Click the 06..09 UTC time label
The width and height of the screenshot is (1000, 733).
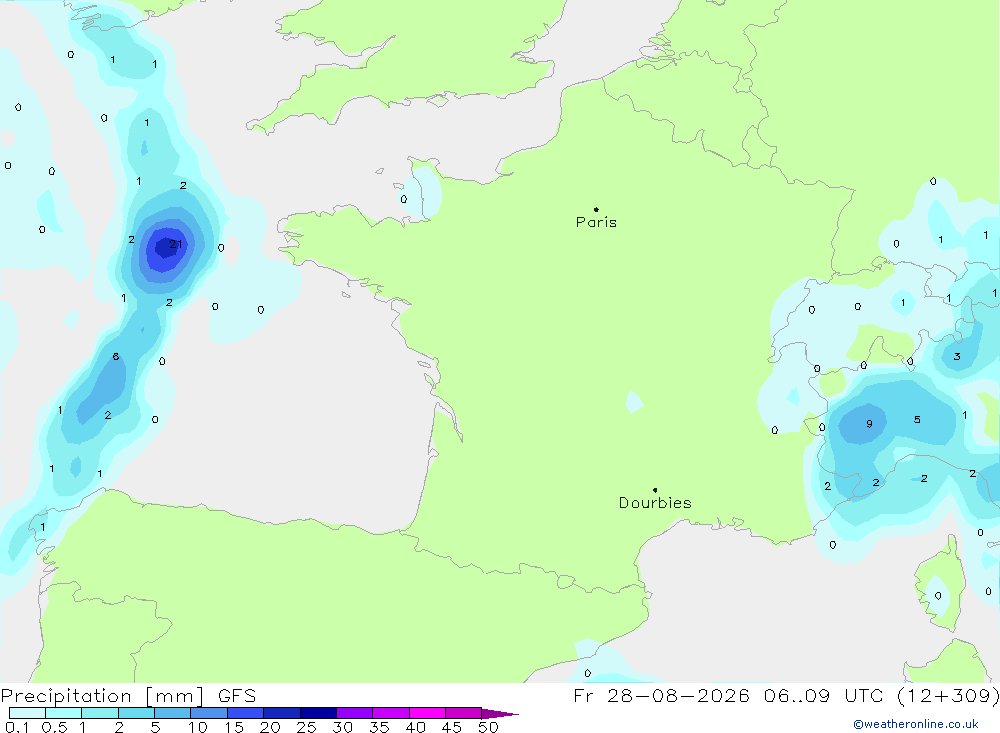tap(824, 695)
